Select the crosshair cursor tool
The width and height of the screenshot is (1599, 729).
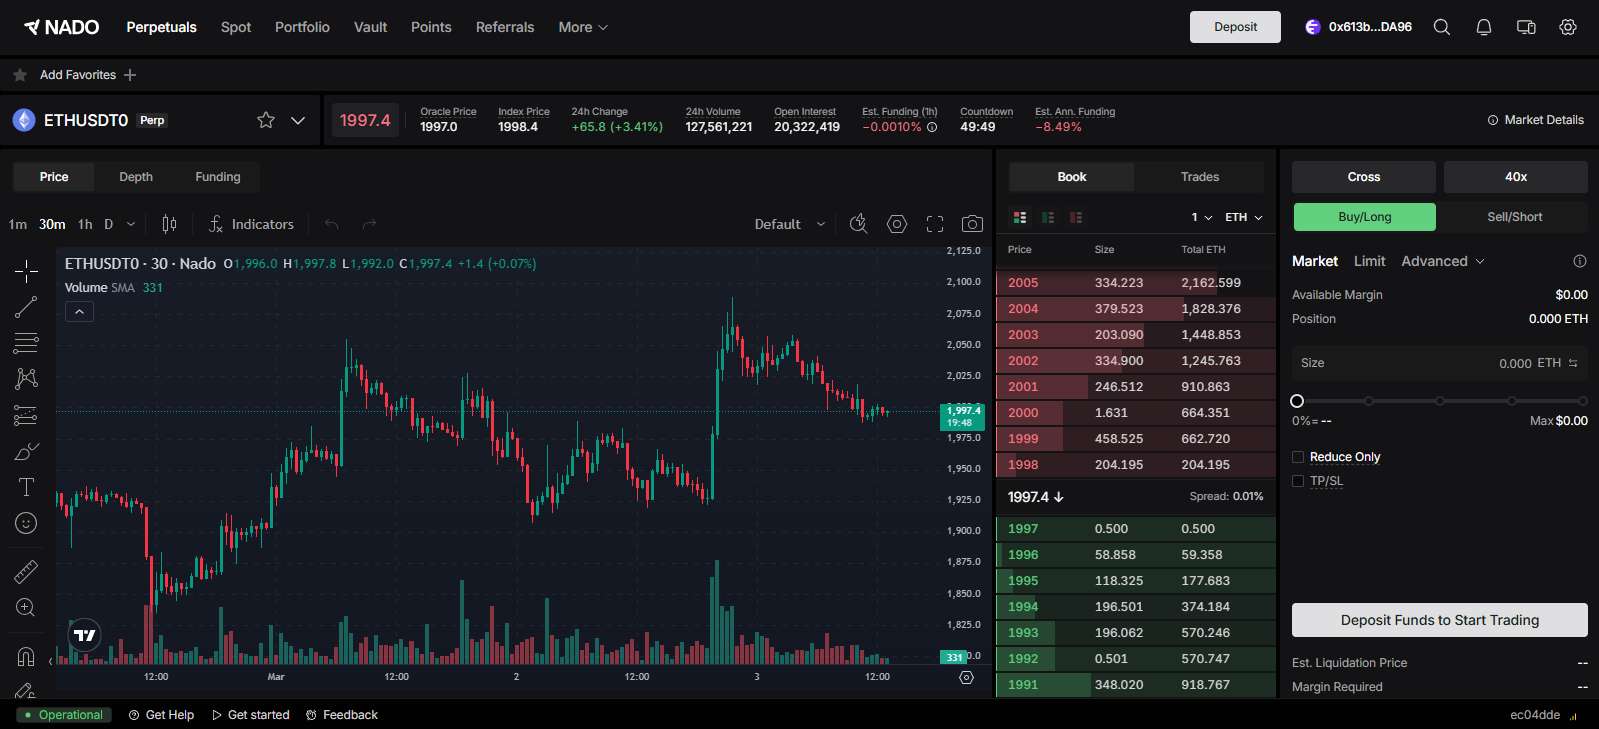click(26, 270)
